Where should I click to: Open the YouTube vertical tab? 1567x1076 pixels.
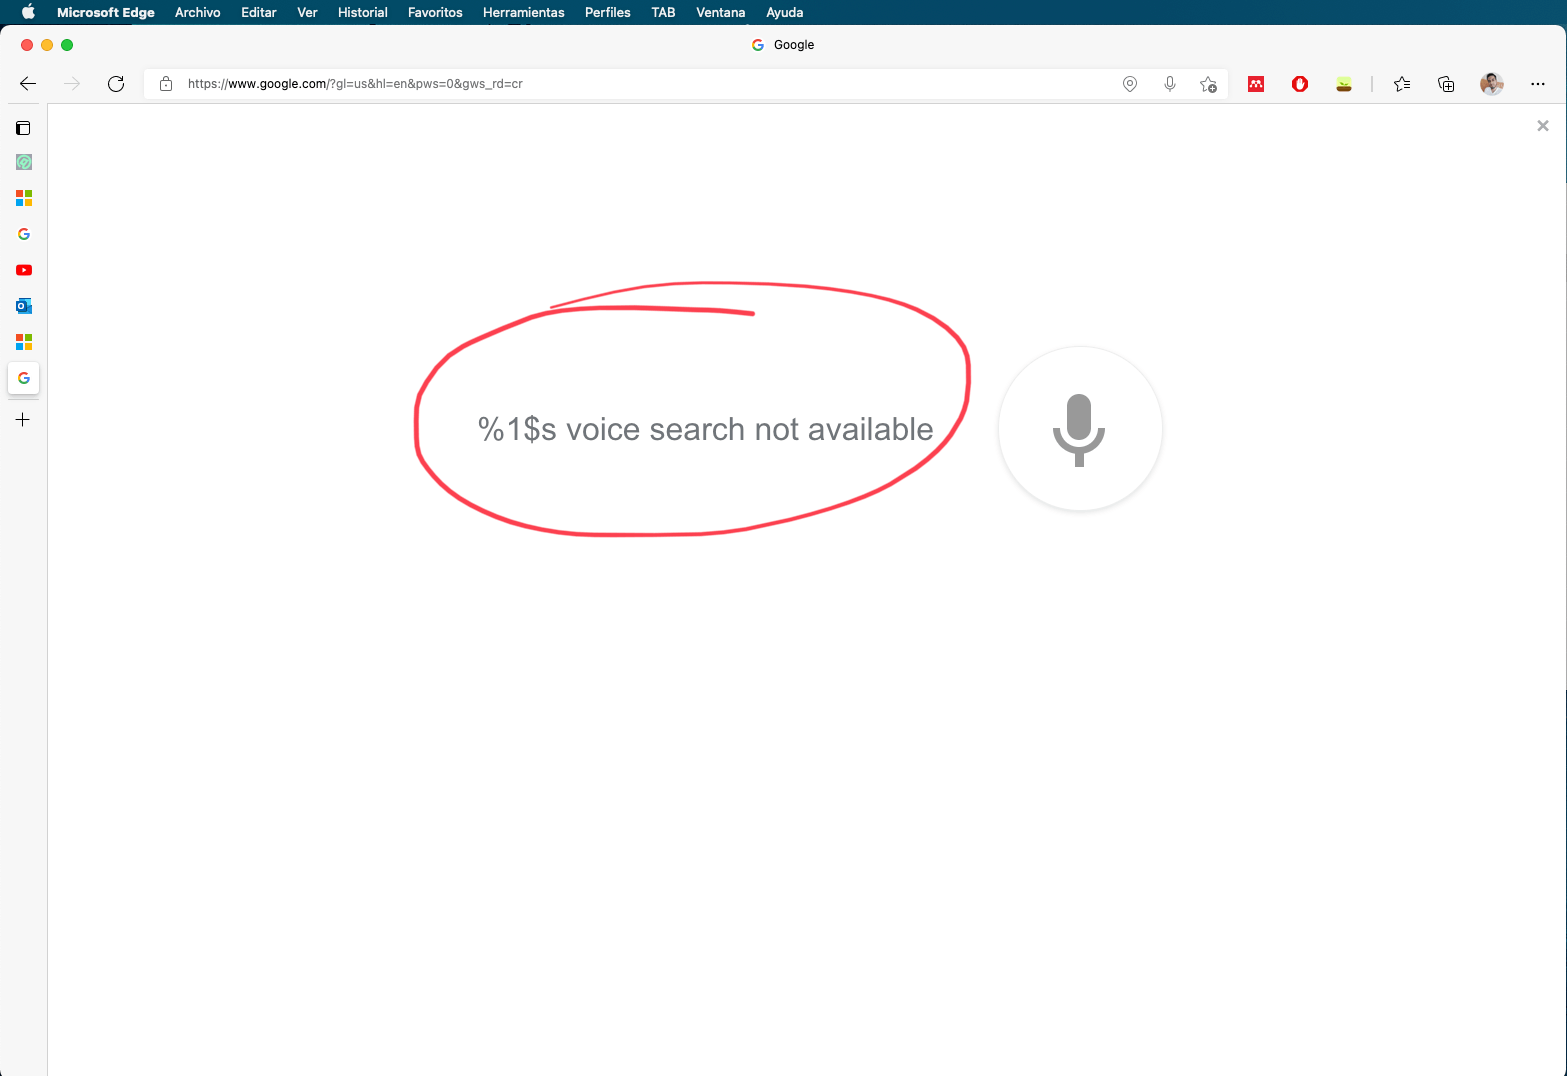tap(24, 270)
